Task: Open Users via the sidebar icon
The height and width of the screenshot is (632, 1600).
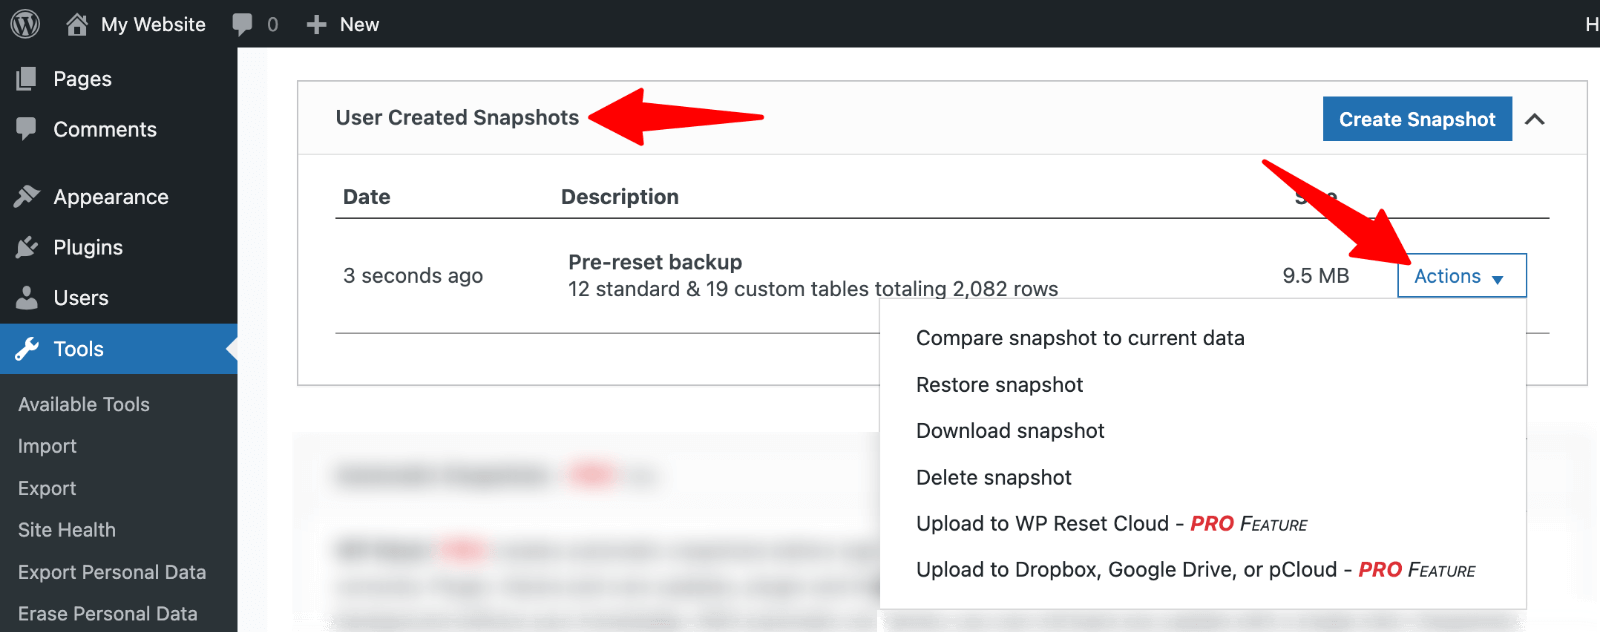Action: click(x=26, y=297)
